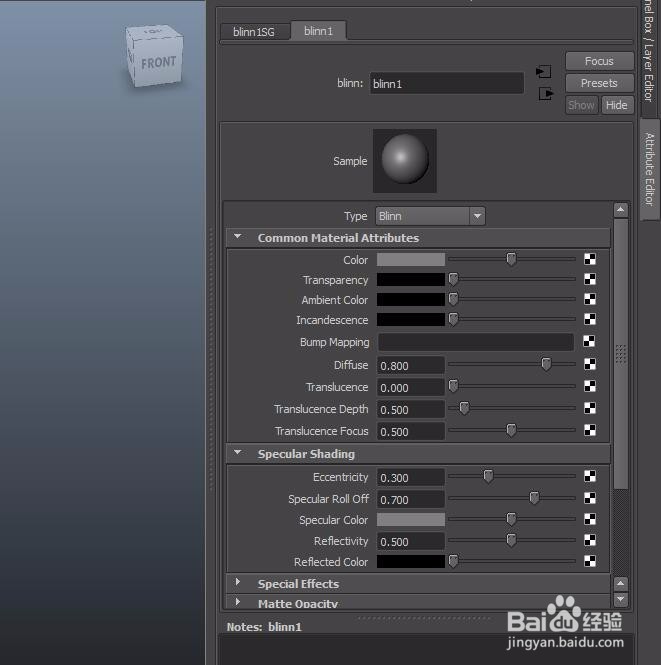Expand the Special Effects section
Viewport: 661px width, 665px height.
pos(238,582)
